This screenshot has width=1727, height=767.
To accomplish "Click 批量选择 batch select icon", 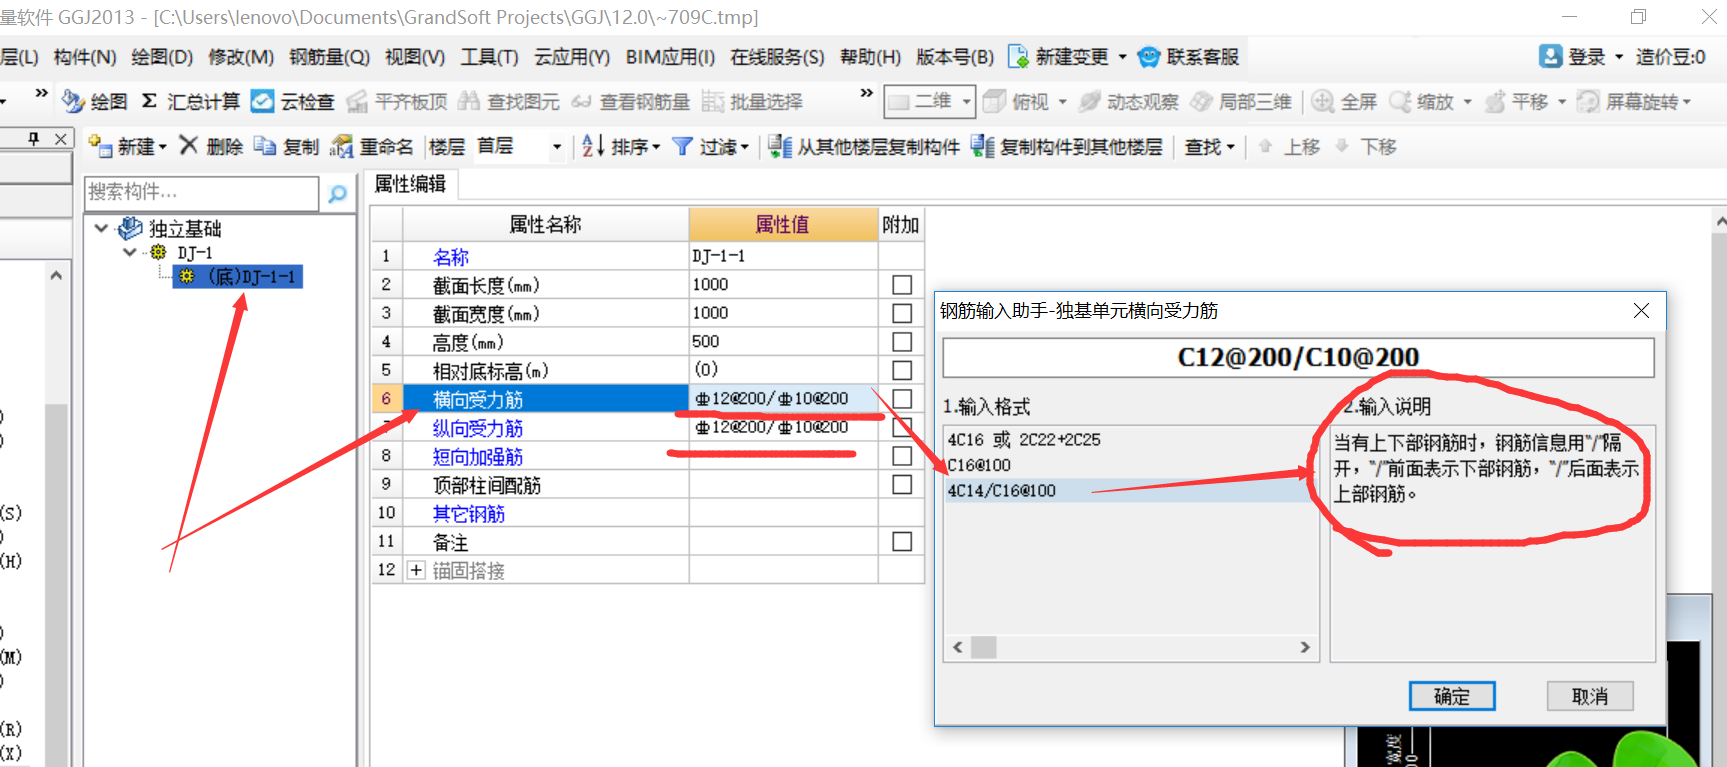I will [712, 101].
